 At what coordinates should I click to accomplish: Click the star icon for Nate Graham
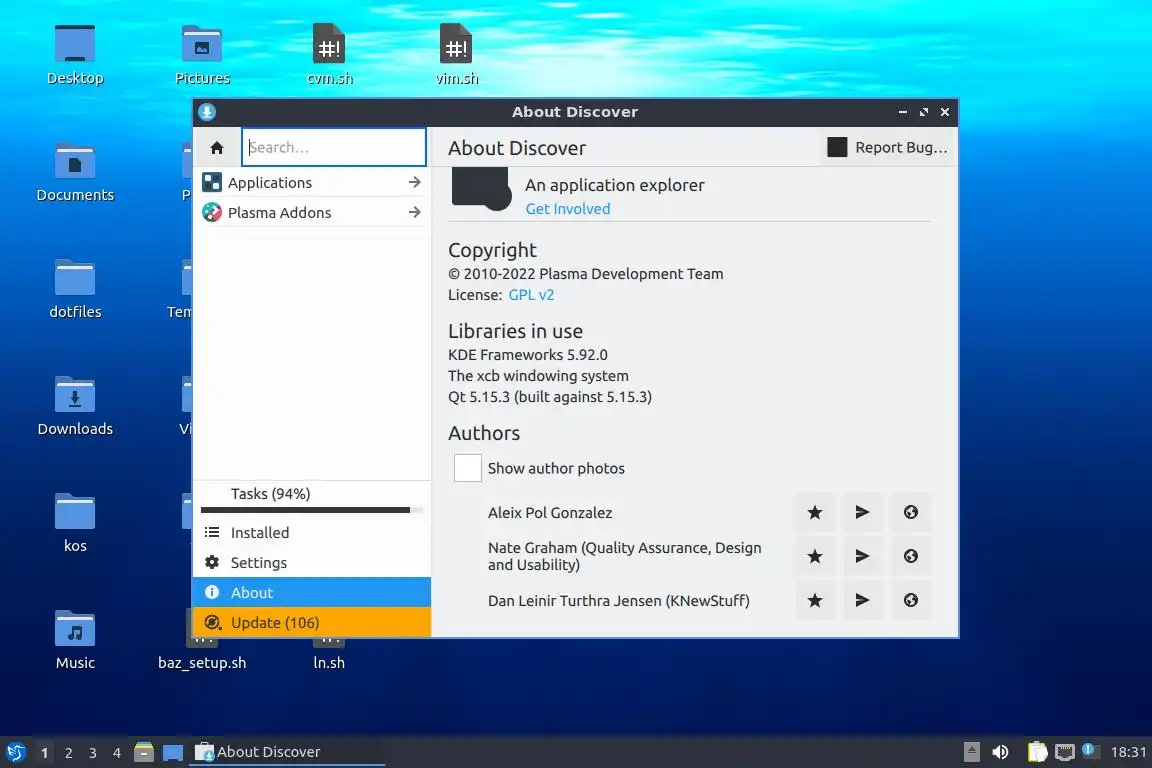(x=815, y=556)
